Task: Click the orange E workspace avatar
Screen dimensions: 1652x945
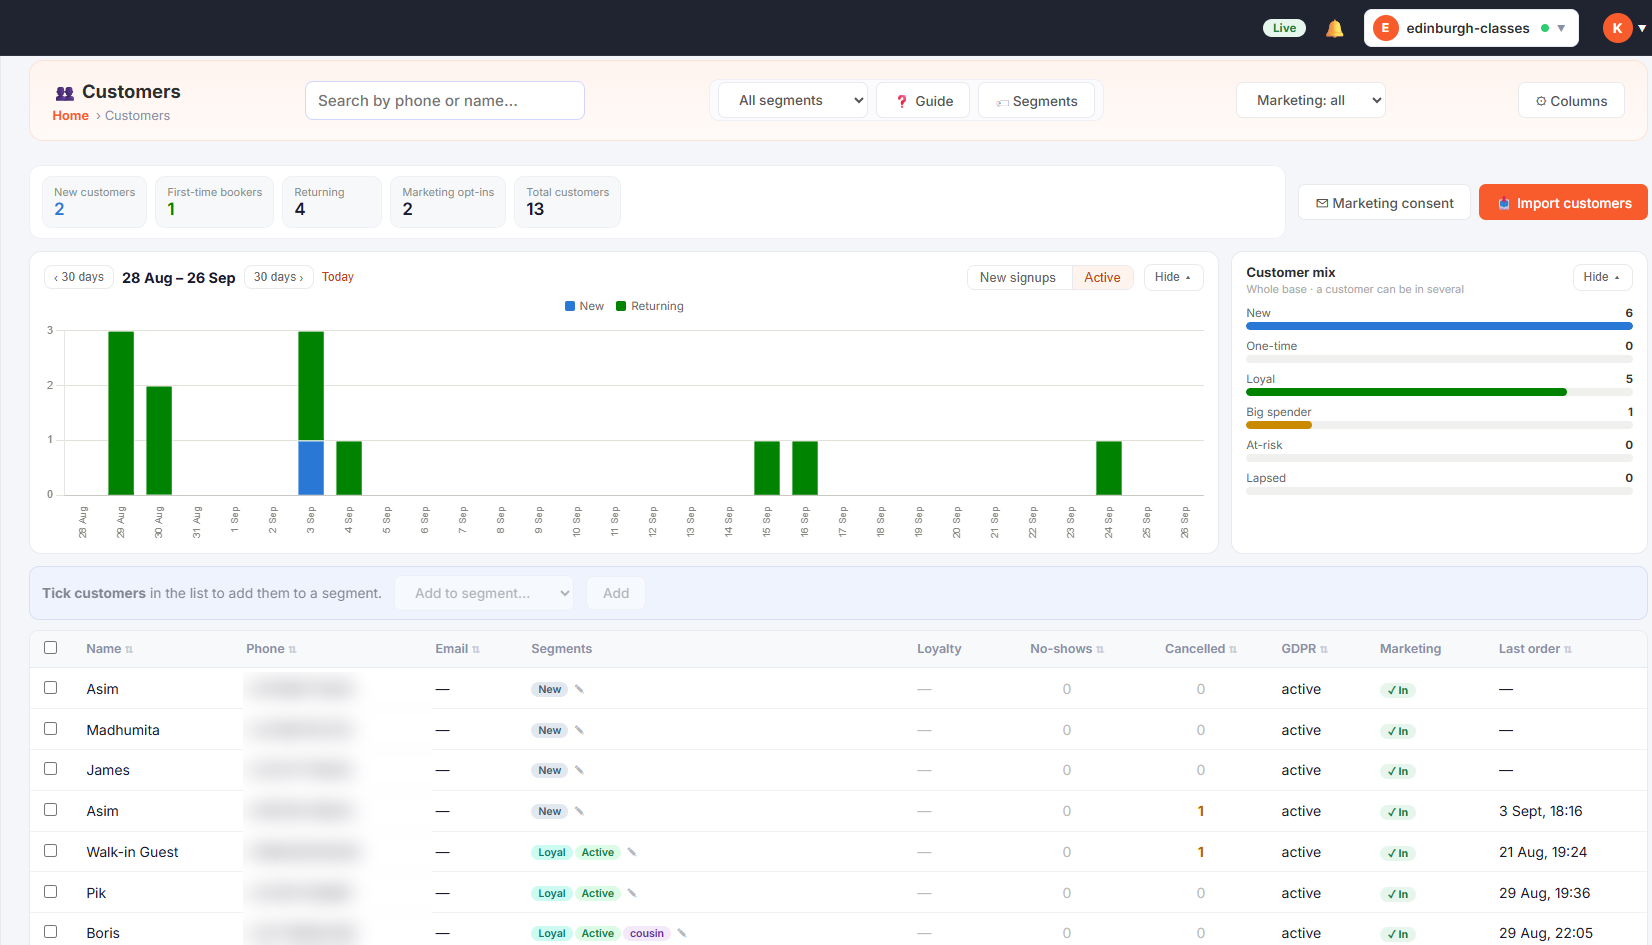Action: pyautogui.click(x=1385, y=28)
